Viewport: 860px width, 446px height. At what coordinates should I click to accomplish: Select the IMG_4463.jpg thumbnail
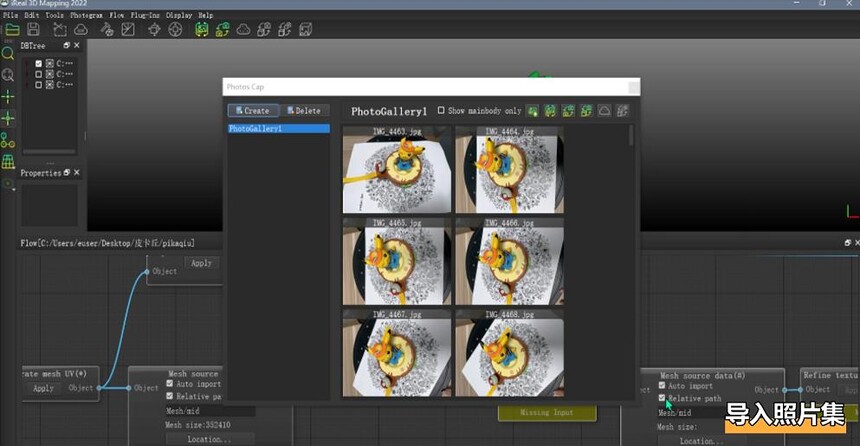397,170
